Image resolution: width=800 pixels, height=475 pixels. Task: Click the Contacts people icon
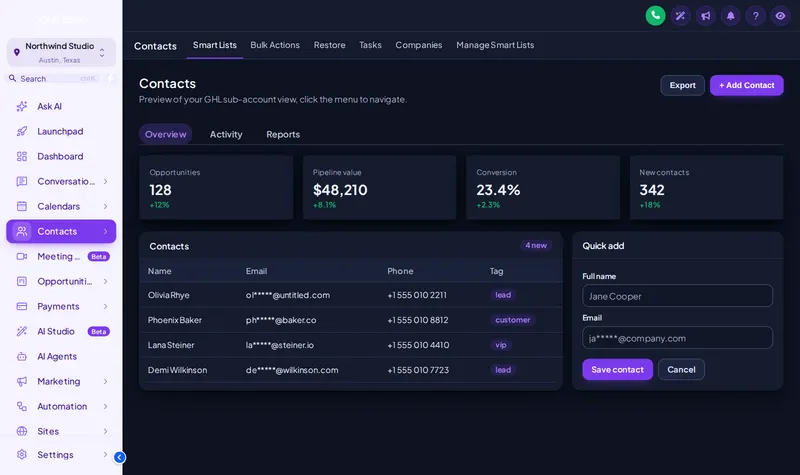(21, 231)
